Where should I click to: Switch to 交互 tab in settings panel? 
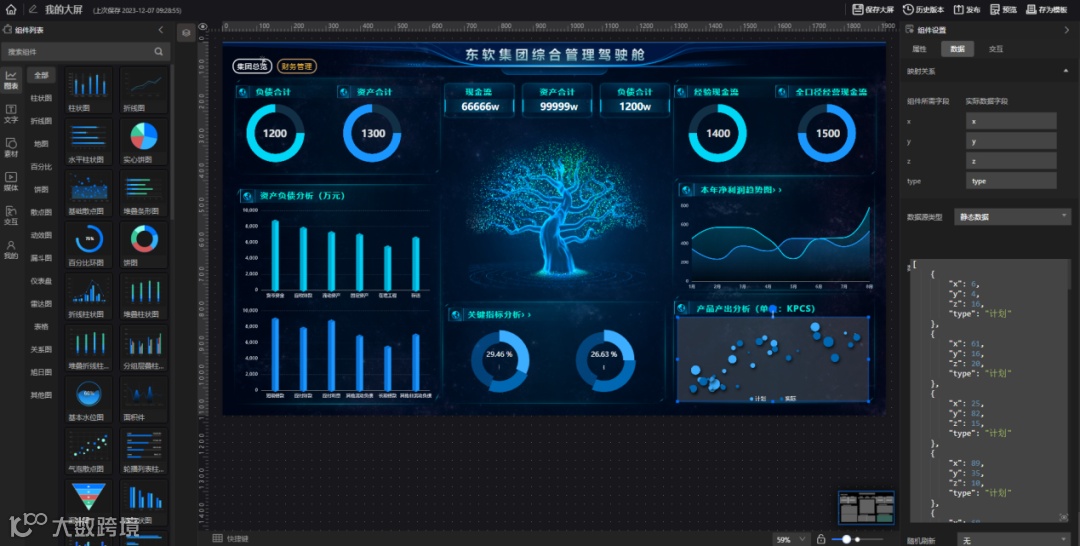click(x=996, y=50)
